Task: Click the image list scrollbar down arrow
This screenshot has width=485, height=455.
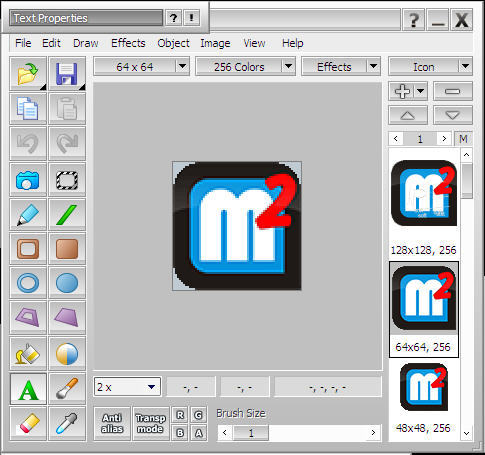Action: (x=466, y=433)
